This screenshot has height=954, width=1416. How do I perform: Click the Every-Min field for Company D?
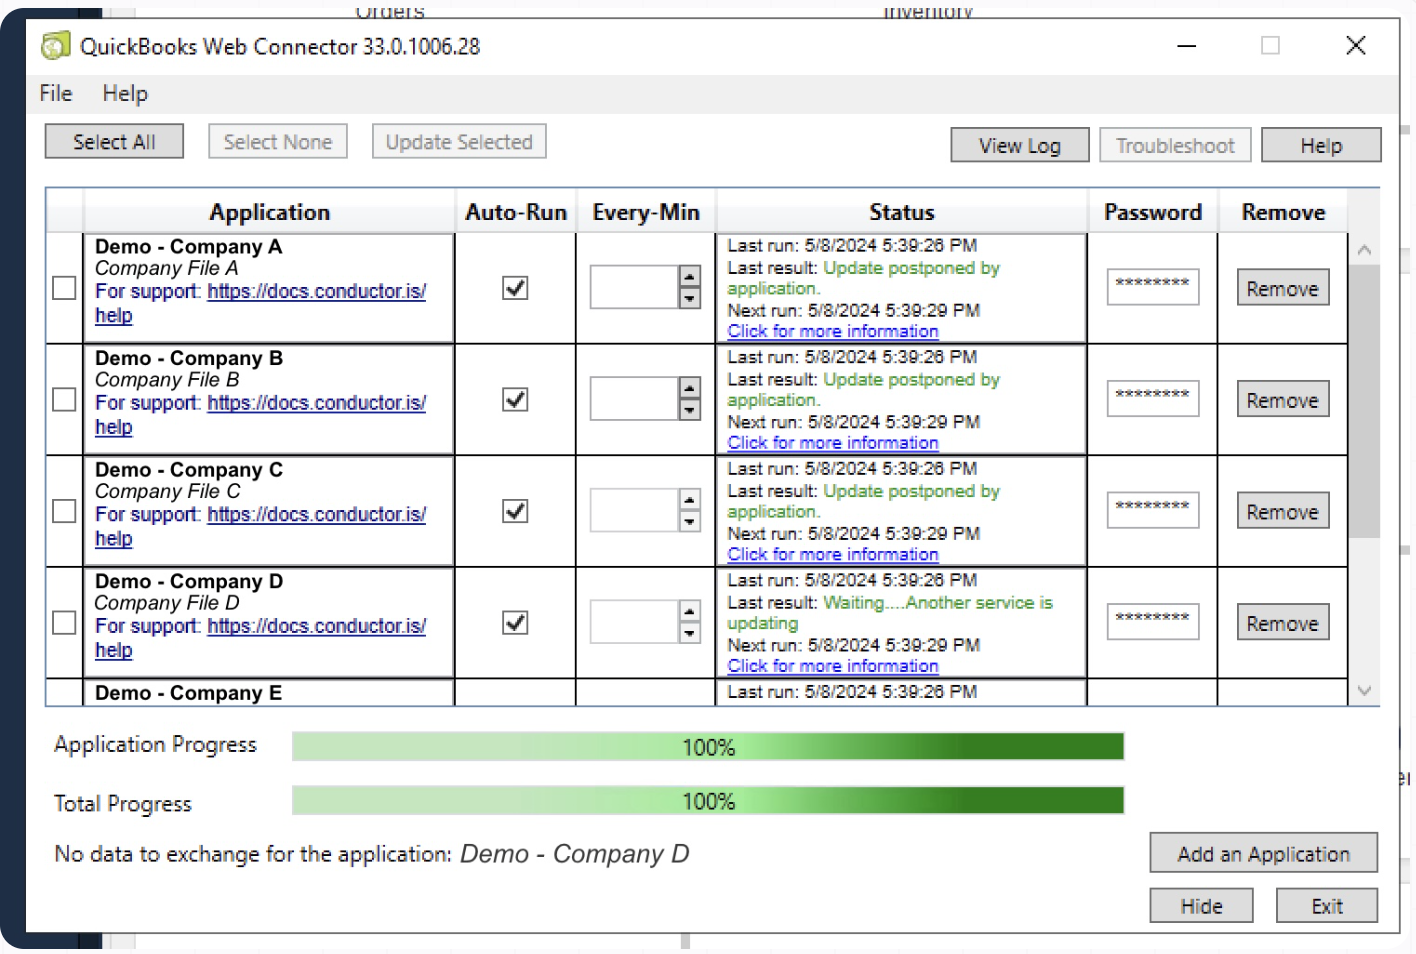point(635,622)
